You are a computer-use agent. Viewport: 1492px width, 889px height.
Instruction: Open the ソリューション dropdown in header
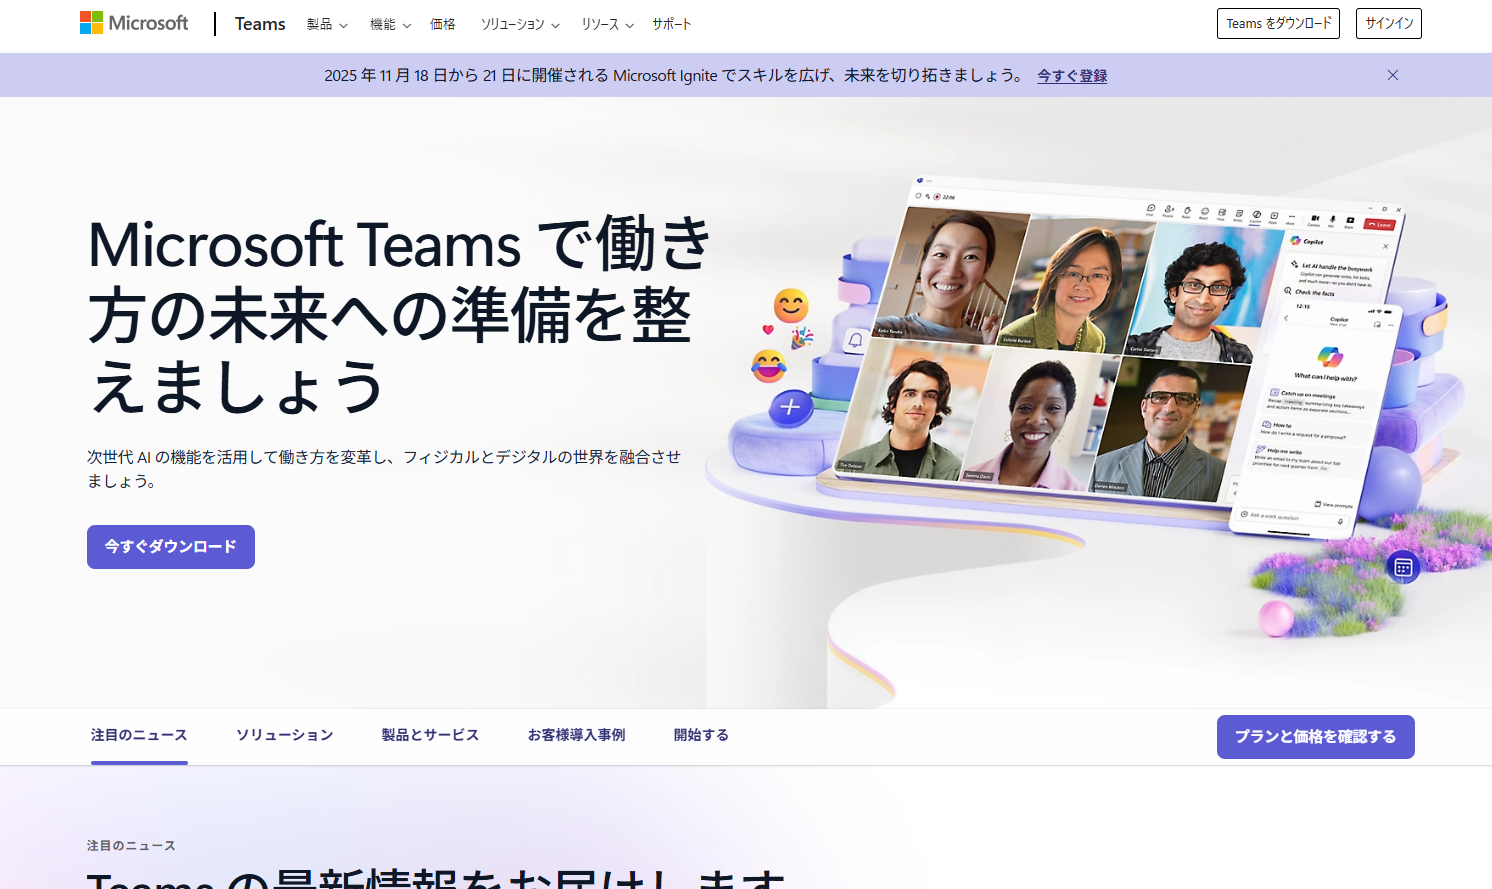520,24
